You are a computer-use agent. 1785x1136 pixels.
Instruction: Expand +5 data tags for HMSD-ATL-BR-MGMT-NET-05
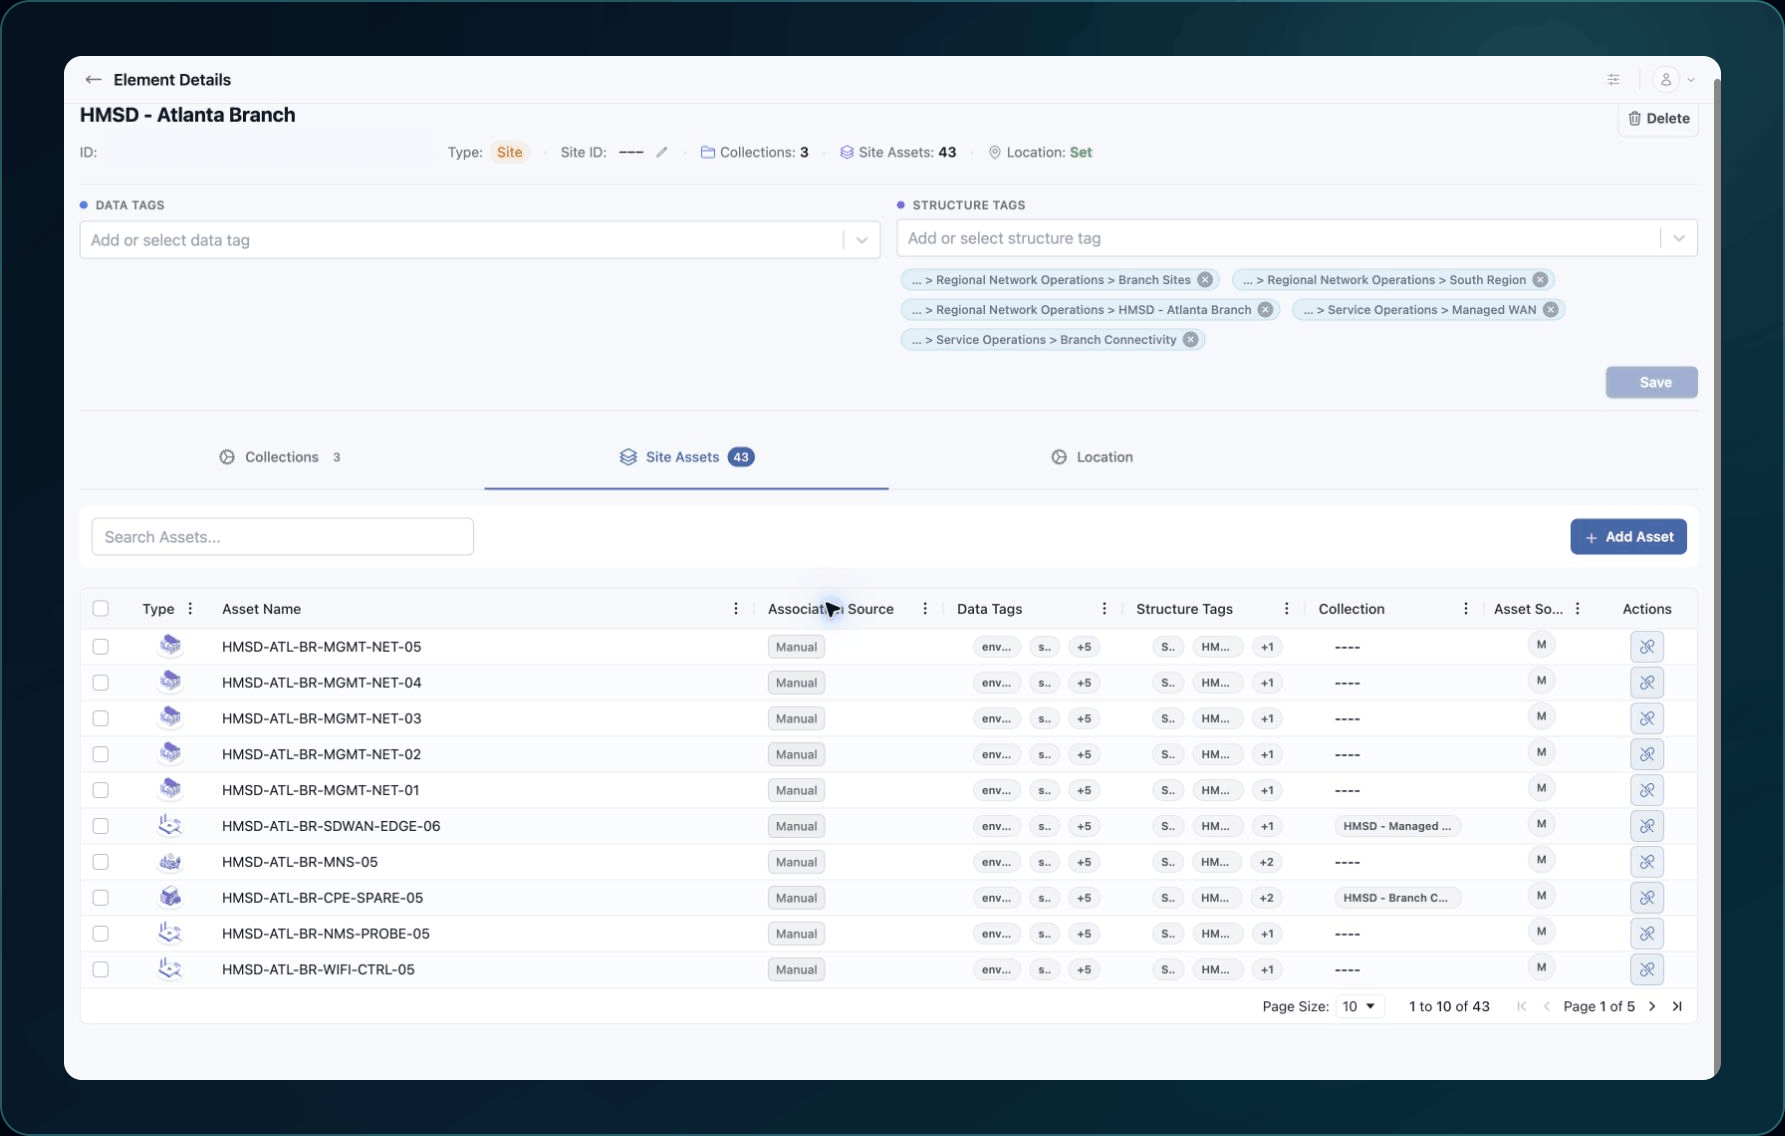(1084, 647)
